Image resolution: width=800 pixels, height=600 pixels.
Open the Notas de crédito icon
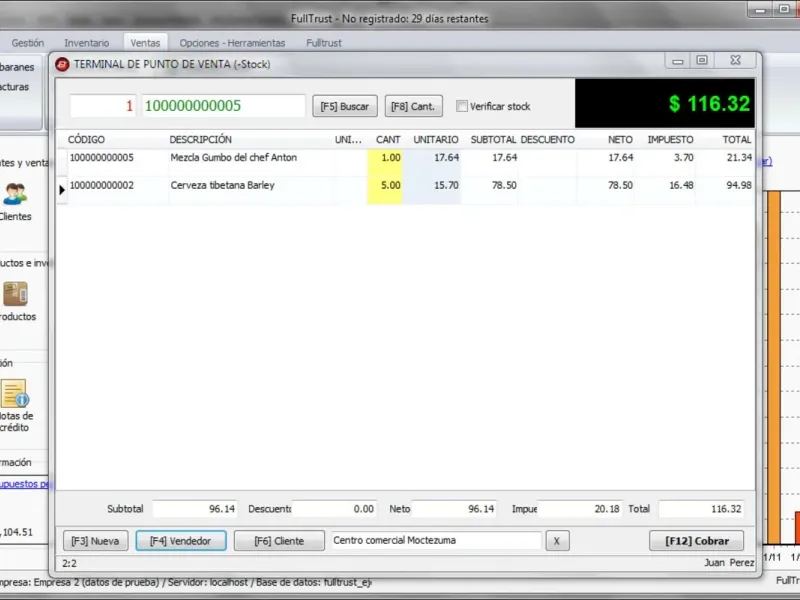tap(15, 393)
